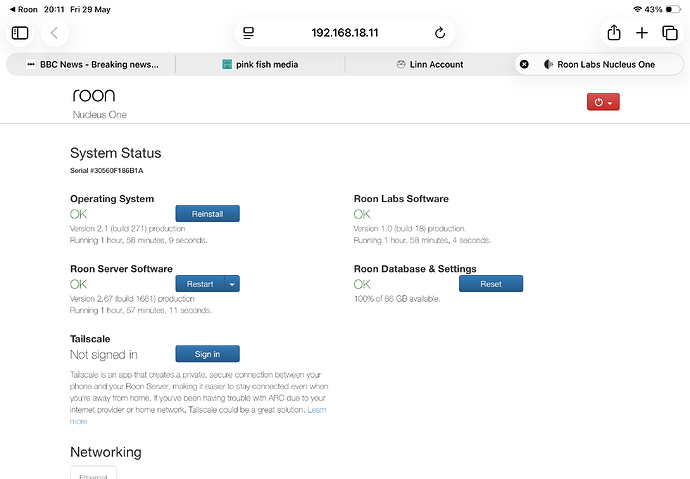Click the Reinstall operating system button
The image size is (690, 479).
click(x=207, y=214)
